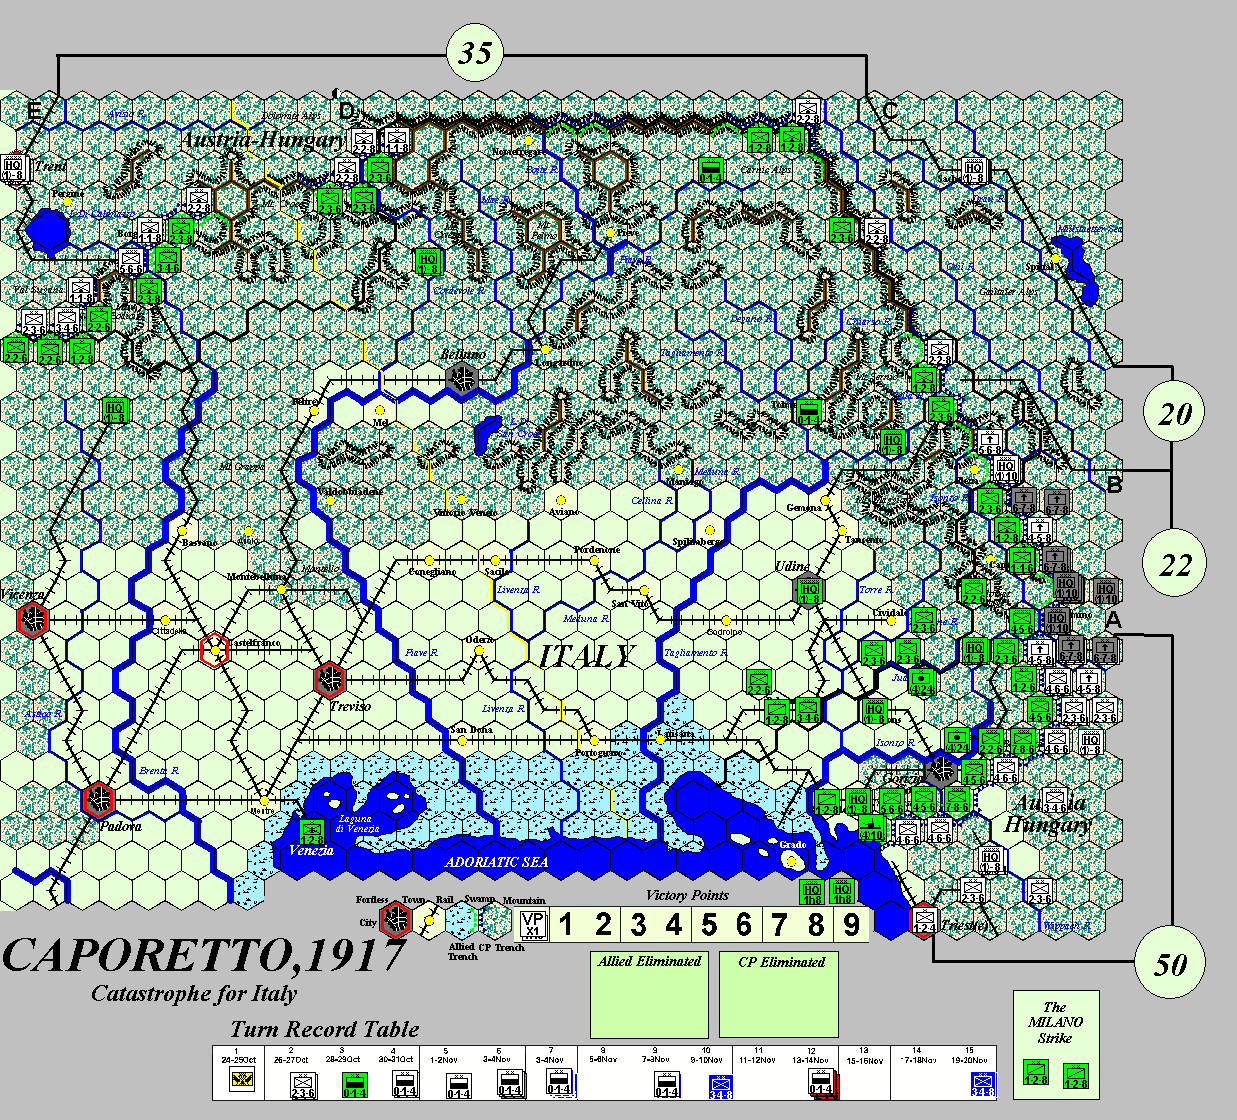
Task: Click the "24-25Oct" turn label
Action: click(x=238, y=1059)
